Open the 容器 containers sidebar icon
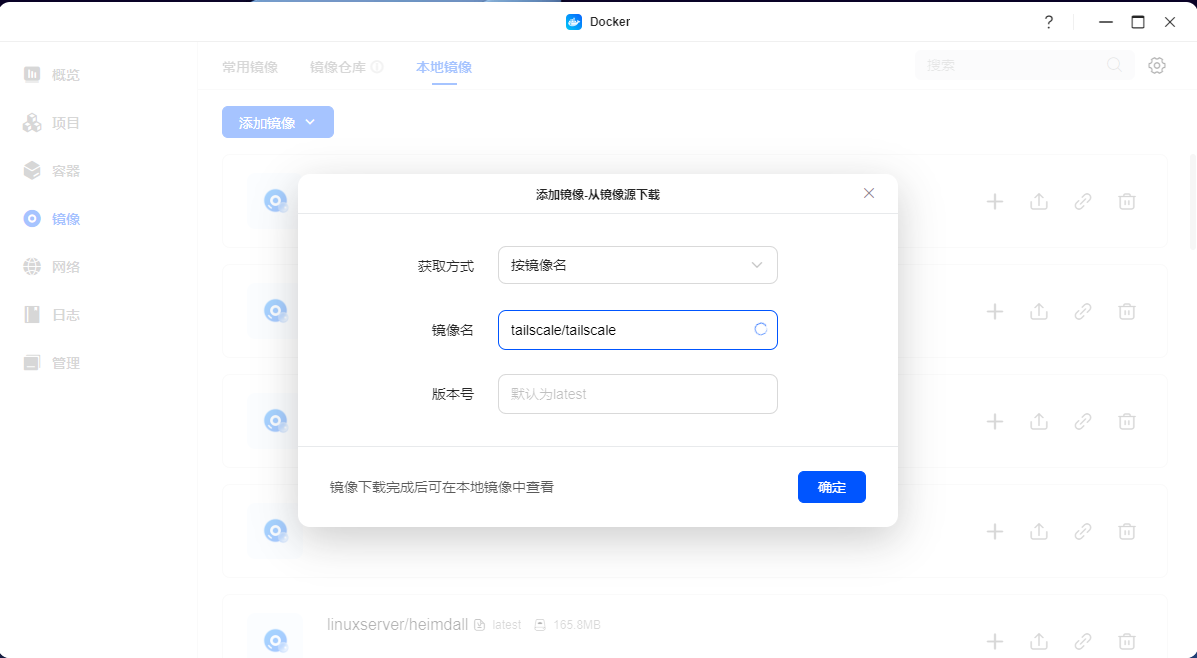 (x=32, y=170)
